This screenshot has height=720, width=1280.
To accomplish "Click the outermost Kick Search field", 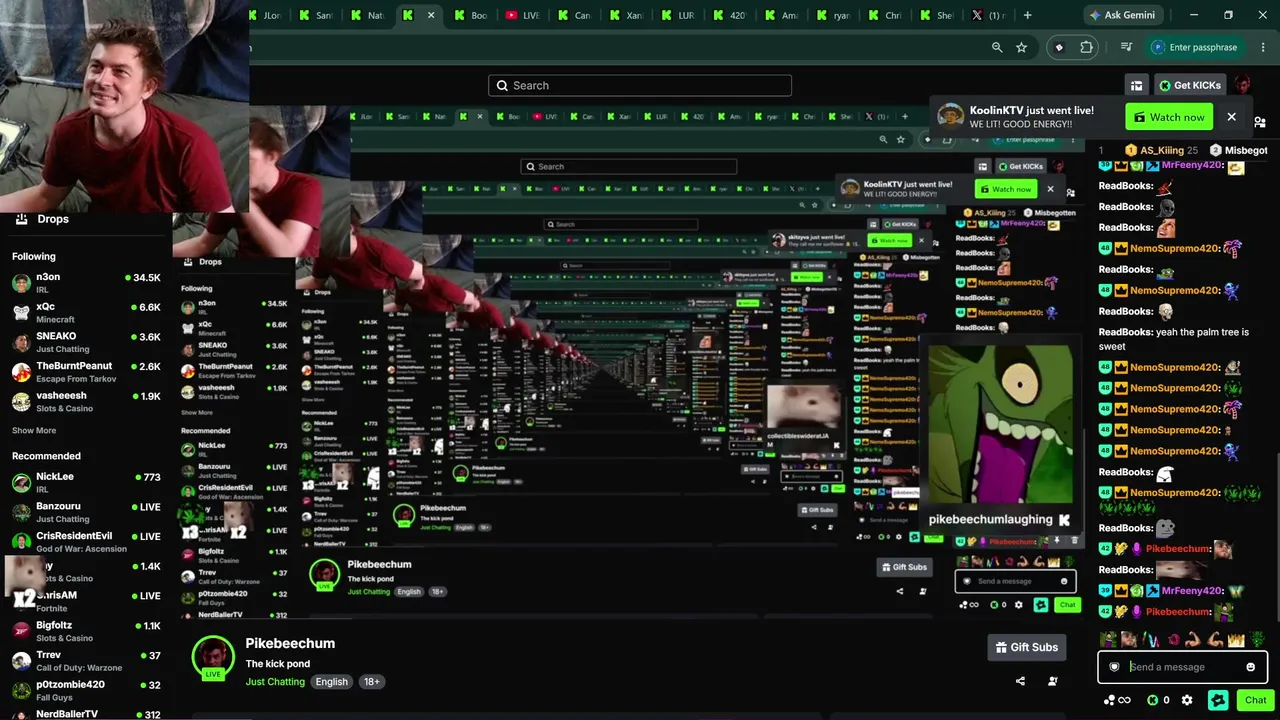I will 640,85.
